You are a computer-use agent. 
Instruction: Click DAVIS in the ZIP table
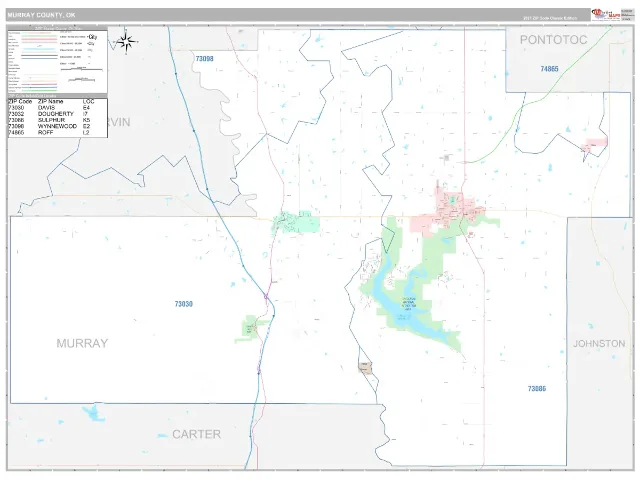(46, 108)
